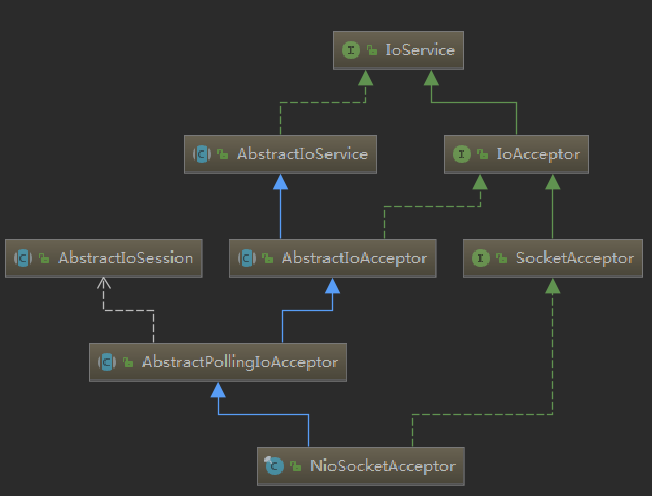Click the interface icon on SocketAcceptor node
This screenshot has width=652, height=496.
pyautogui.click(x=481, y=258)
